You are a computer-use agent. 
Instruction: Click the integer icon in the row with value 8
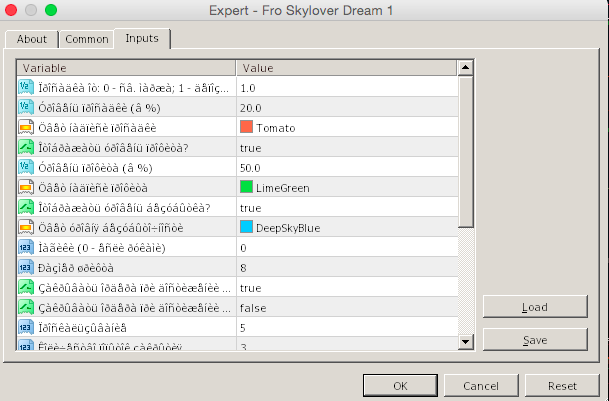26,268
